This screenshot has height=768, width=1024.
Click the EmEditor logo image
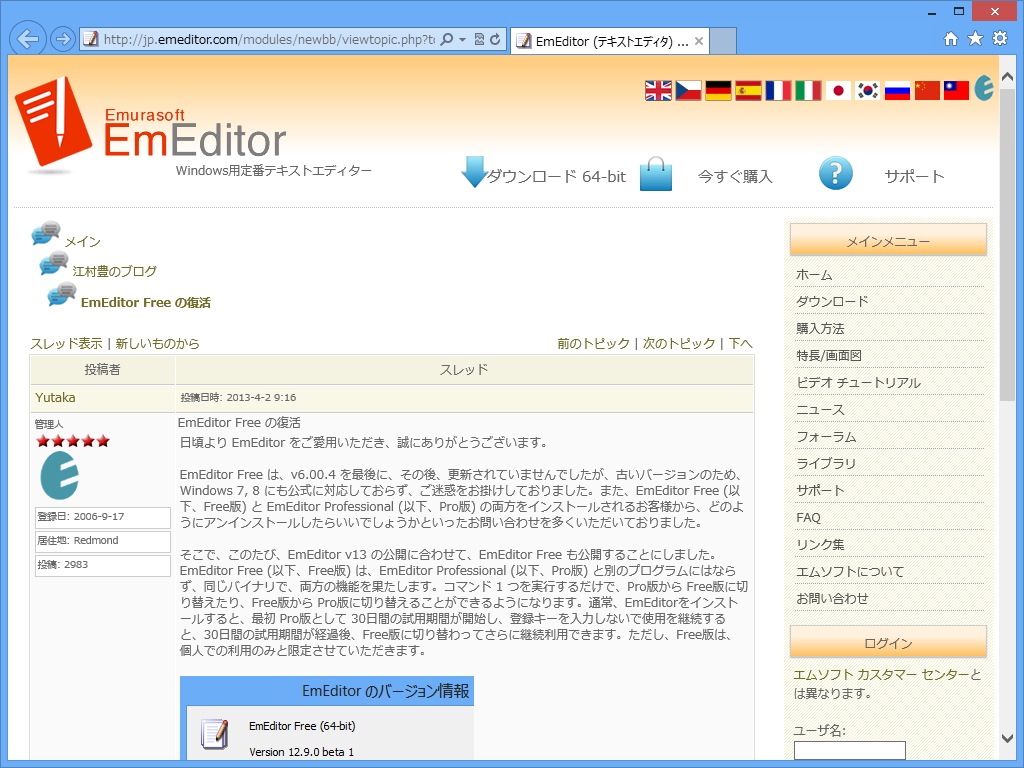150,124
